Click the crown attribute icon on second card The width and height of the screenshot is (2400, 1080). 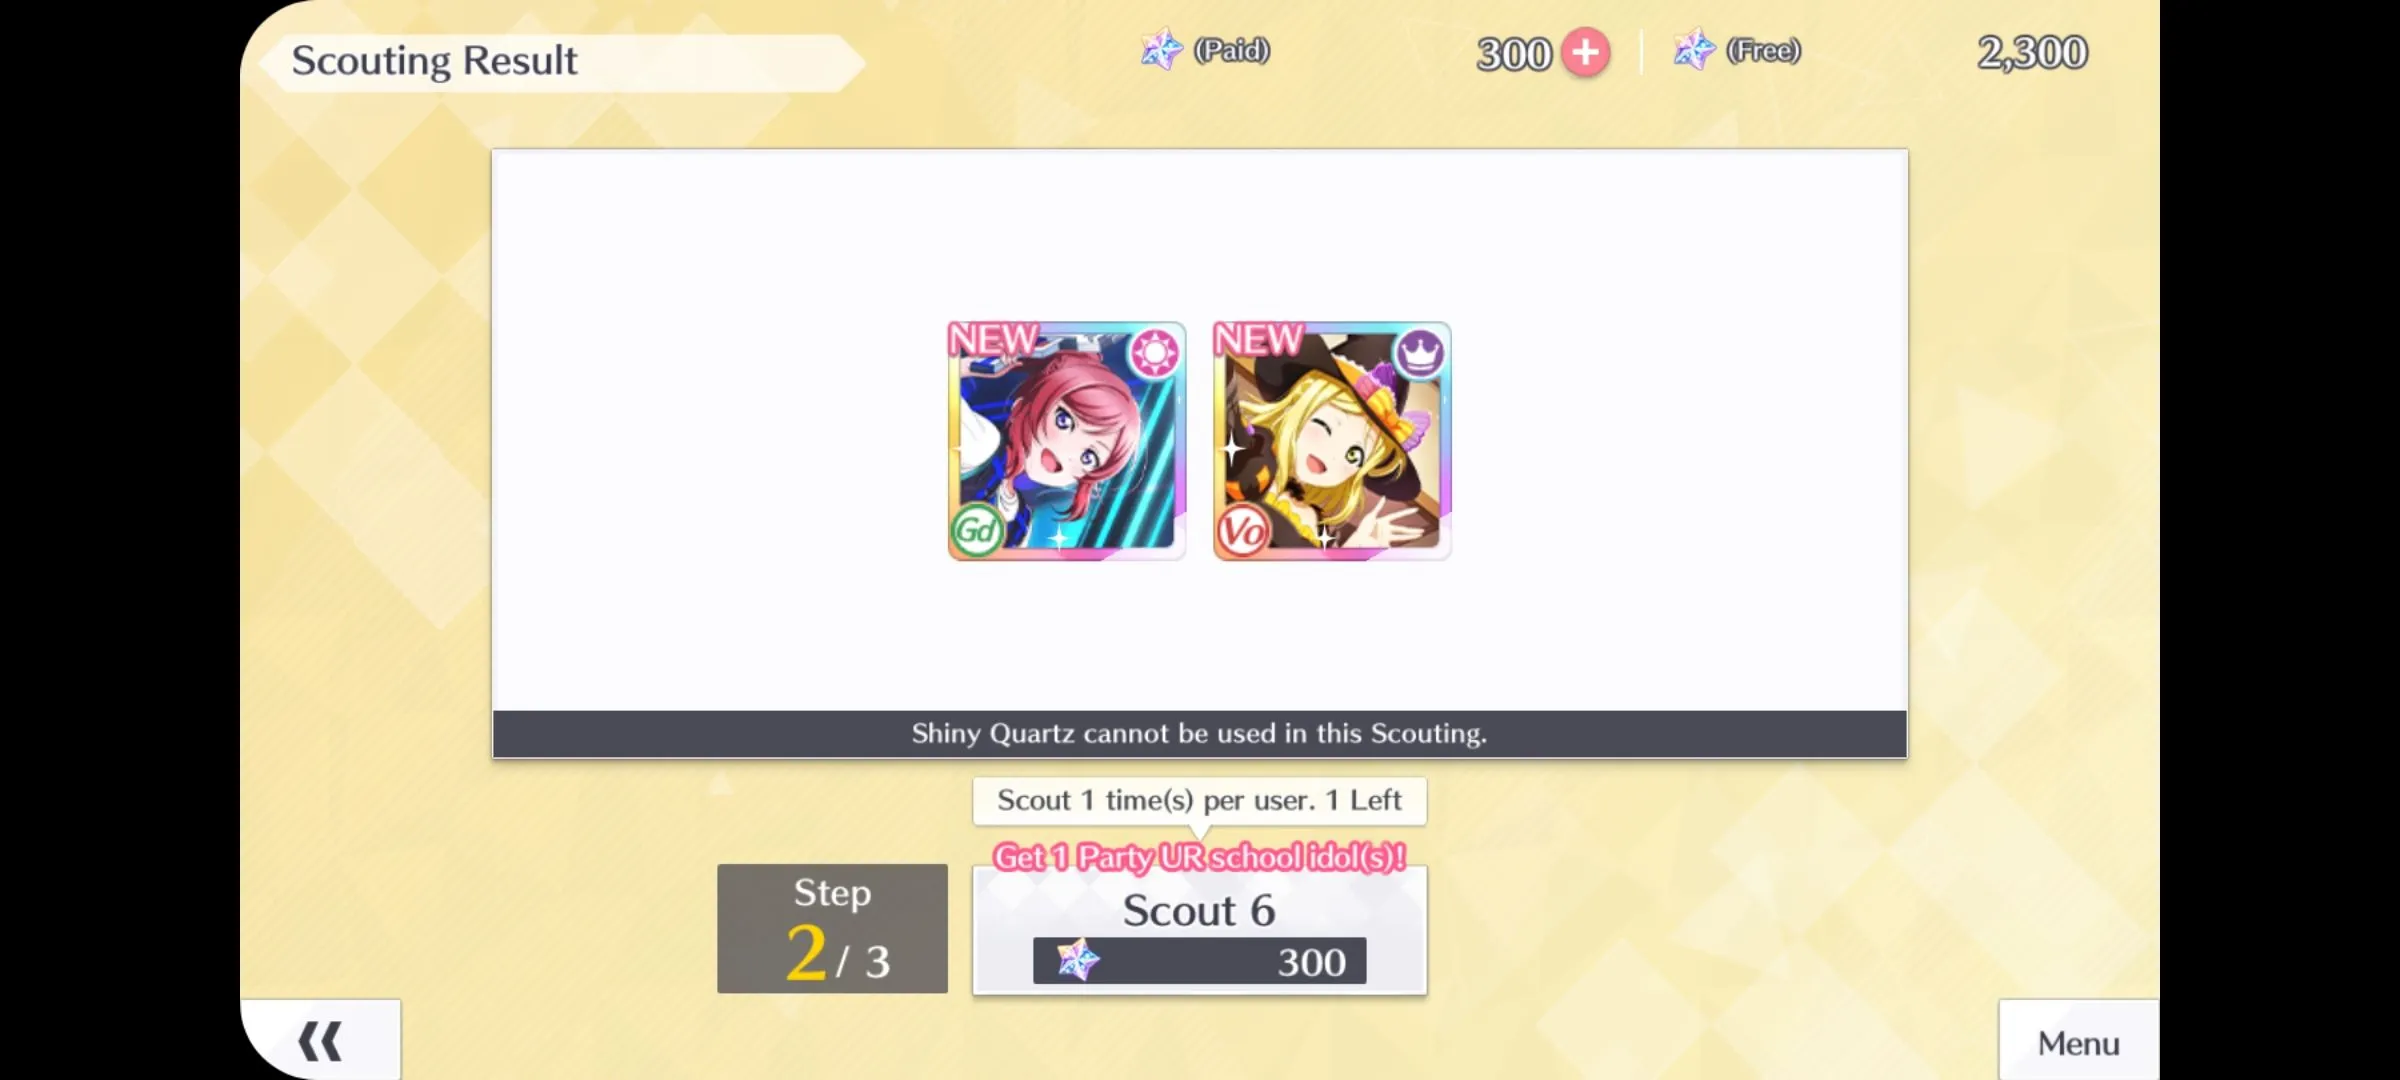pos(1420,352)
